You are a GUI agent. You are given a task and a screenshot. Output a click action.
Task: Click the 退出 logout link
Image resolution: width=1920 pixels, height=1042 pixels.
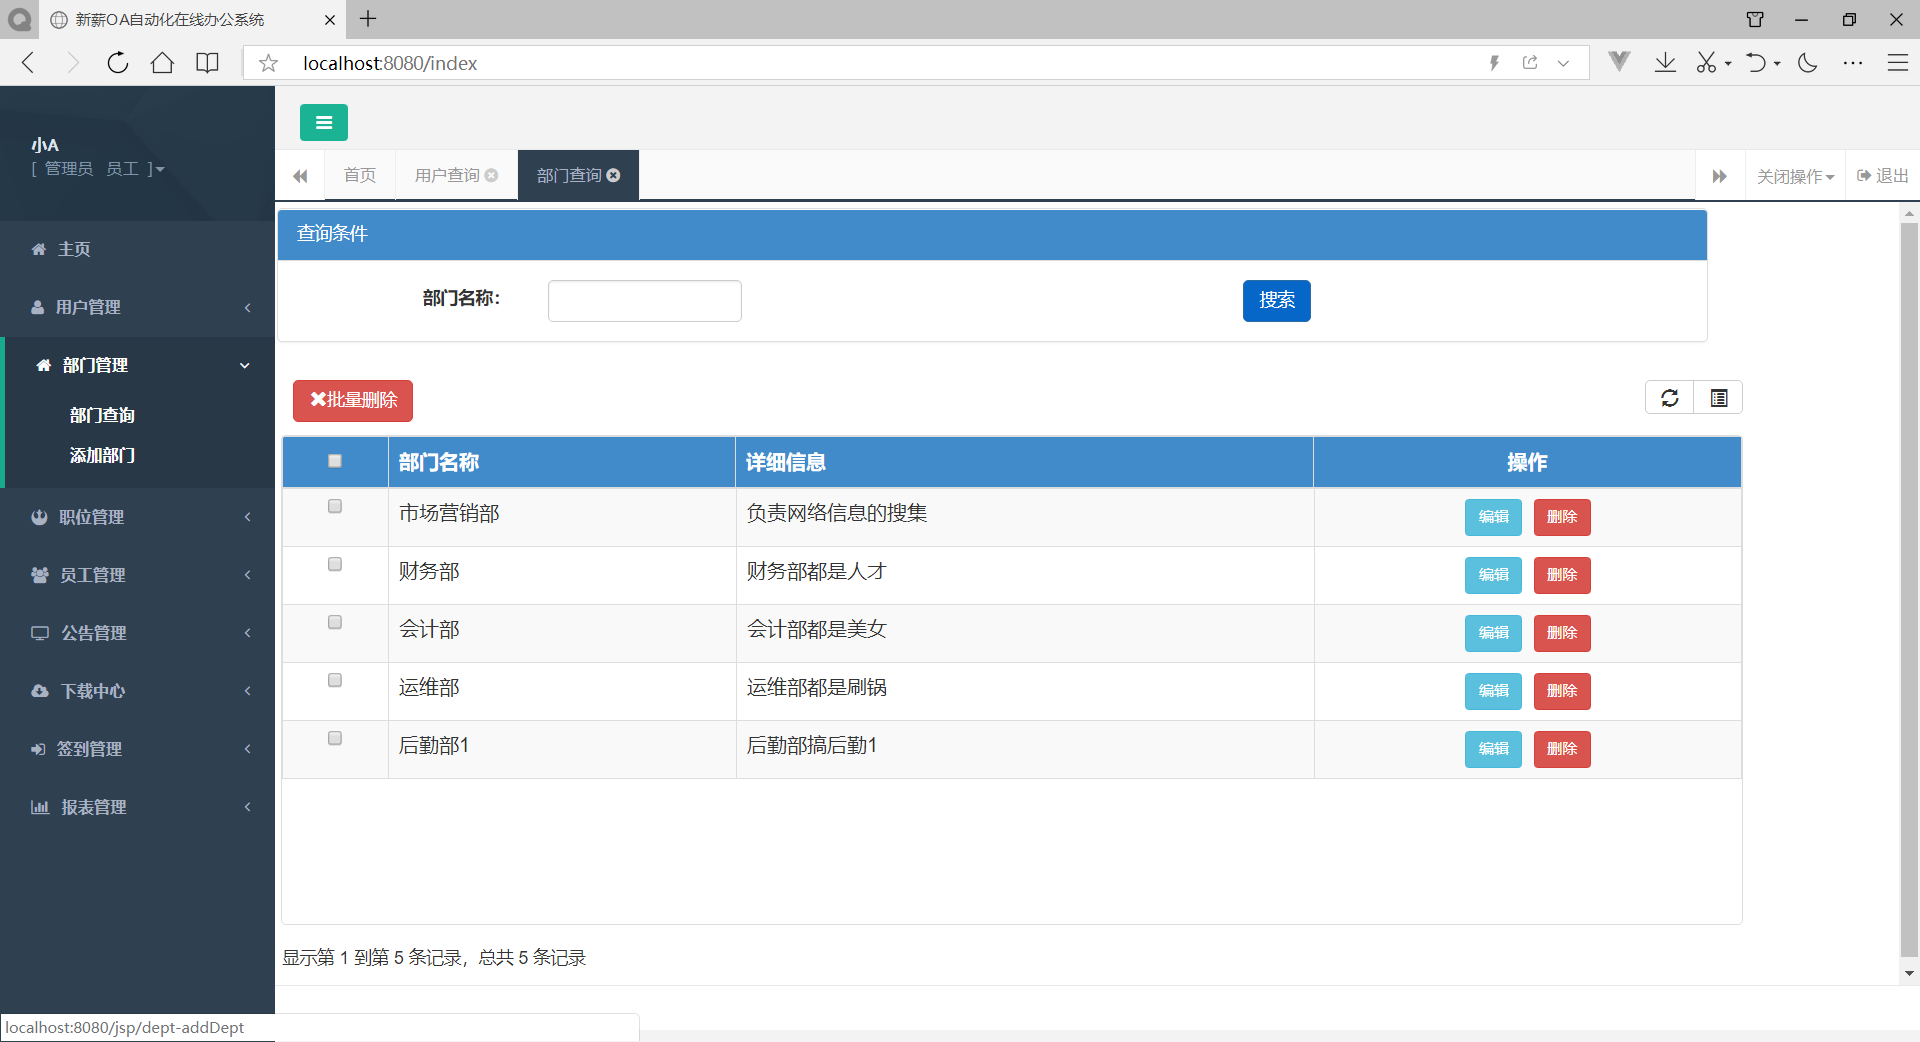point(1883,176)
